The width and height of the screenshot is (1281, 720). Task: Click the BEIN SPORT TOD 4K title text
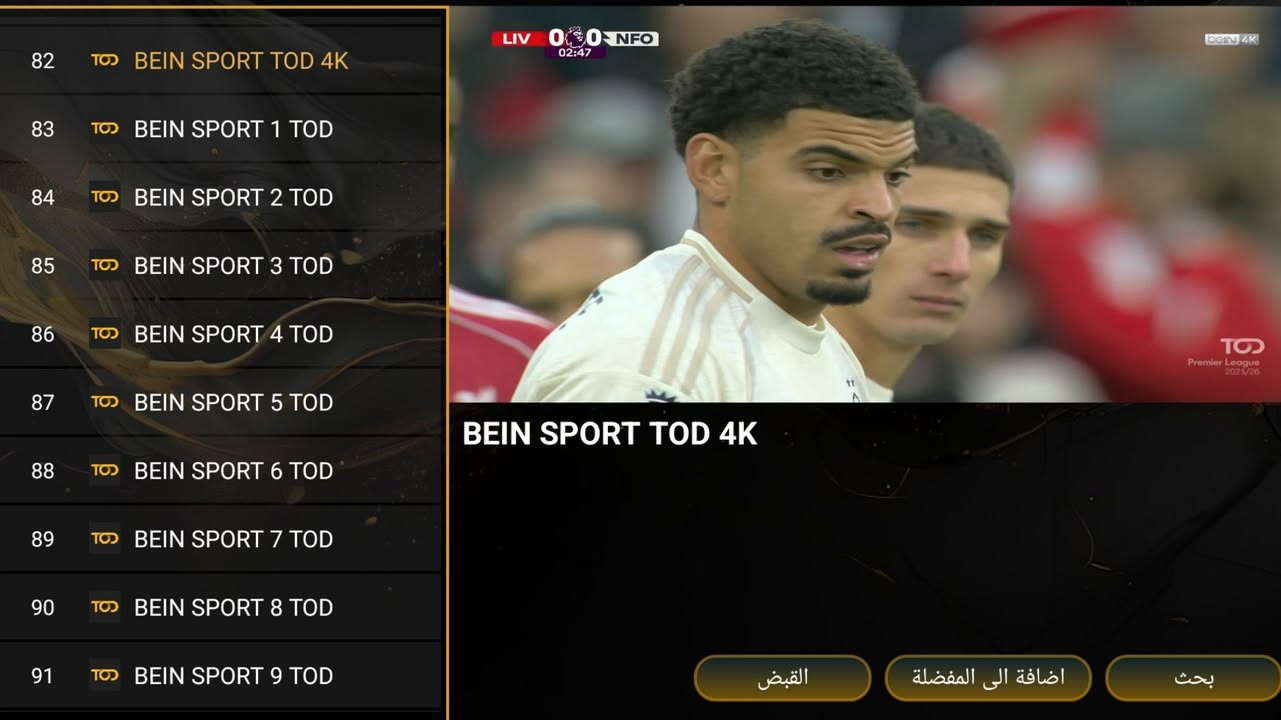pos(610,434)
